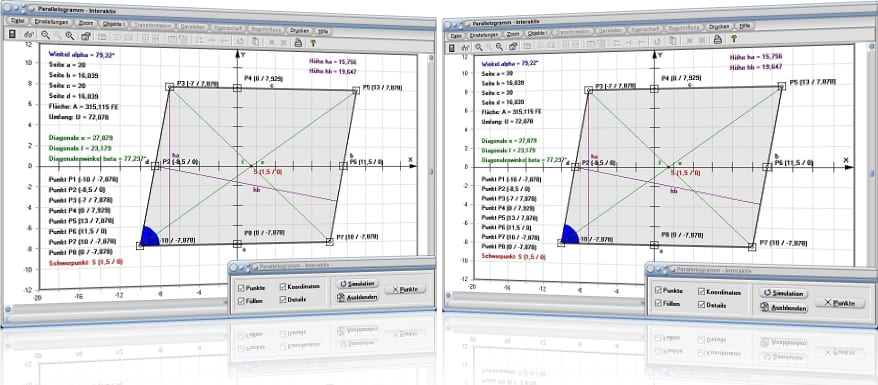Screen dimensions: 878x385
Task: Select point handle P7 in right graph
Action: pos(752,246)
